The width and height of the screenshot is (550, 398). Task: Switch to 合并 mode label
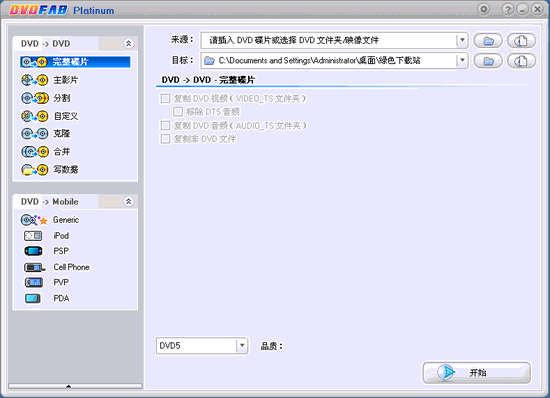click(x=62, y=151)
